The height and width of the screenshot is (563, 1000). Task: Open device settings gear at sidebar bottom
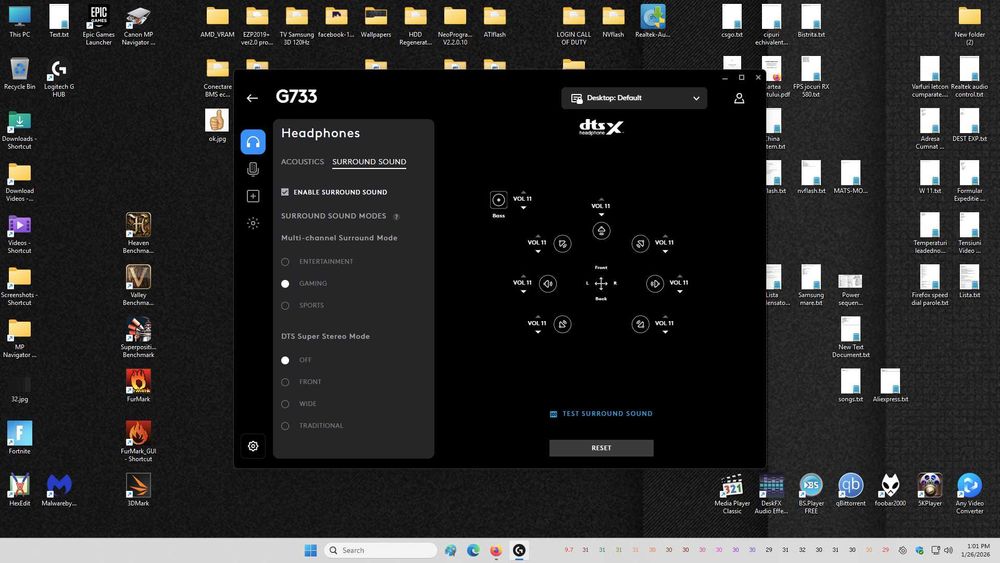click(253, 446)
